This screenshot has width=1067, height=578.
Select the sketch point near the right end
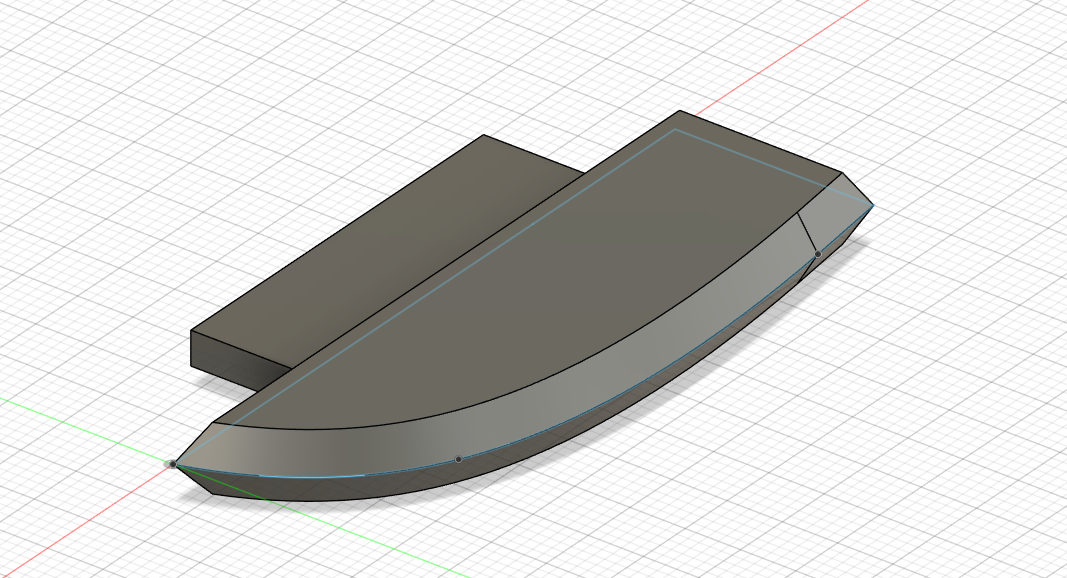pos(818,254)
